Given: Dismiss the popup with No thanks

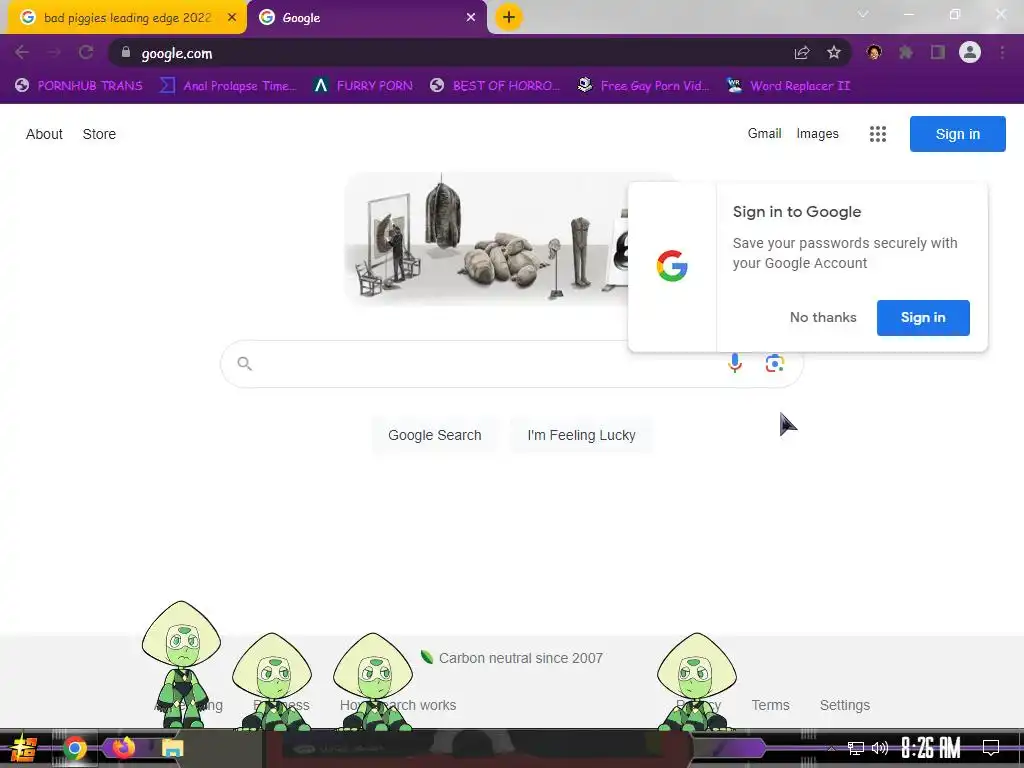Looking at the screenshot, I should pyautogui.click(x=823, y=317).
